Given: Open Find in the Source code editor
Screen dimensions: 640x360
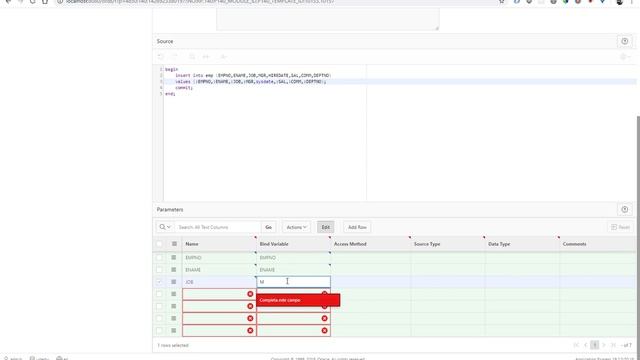Looking at the screenshot, I should click(192, 57).
